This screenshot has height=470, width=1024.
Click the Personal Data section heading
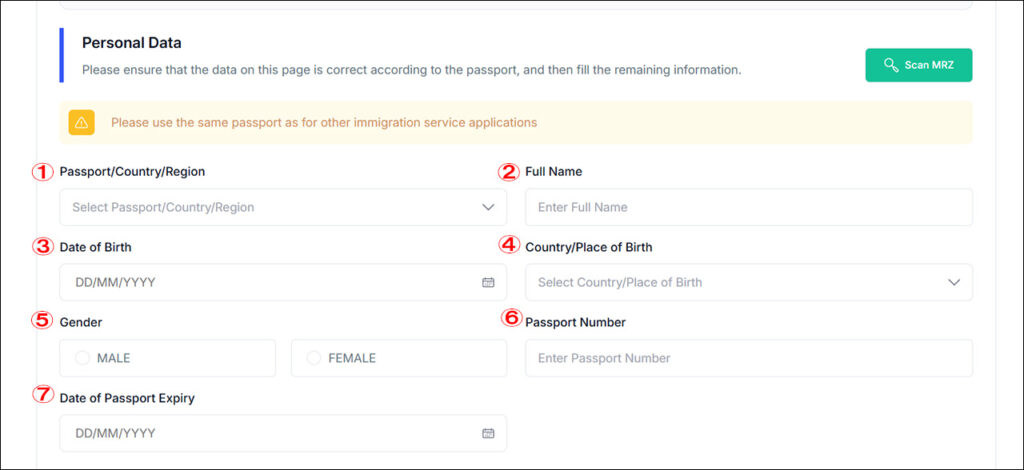132,43
